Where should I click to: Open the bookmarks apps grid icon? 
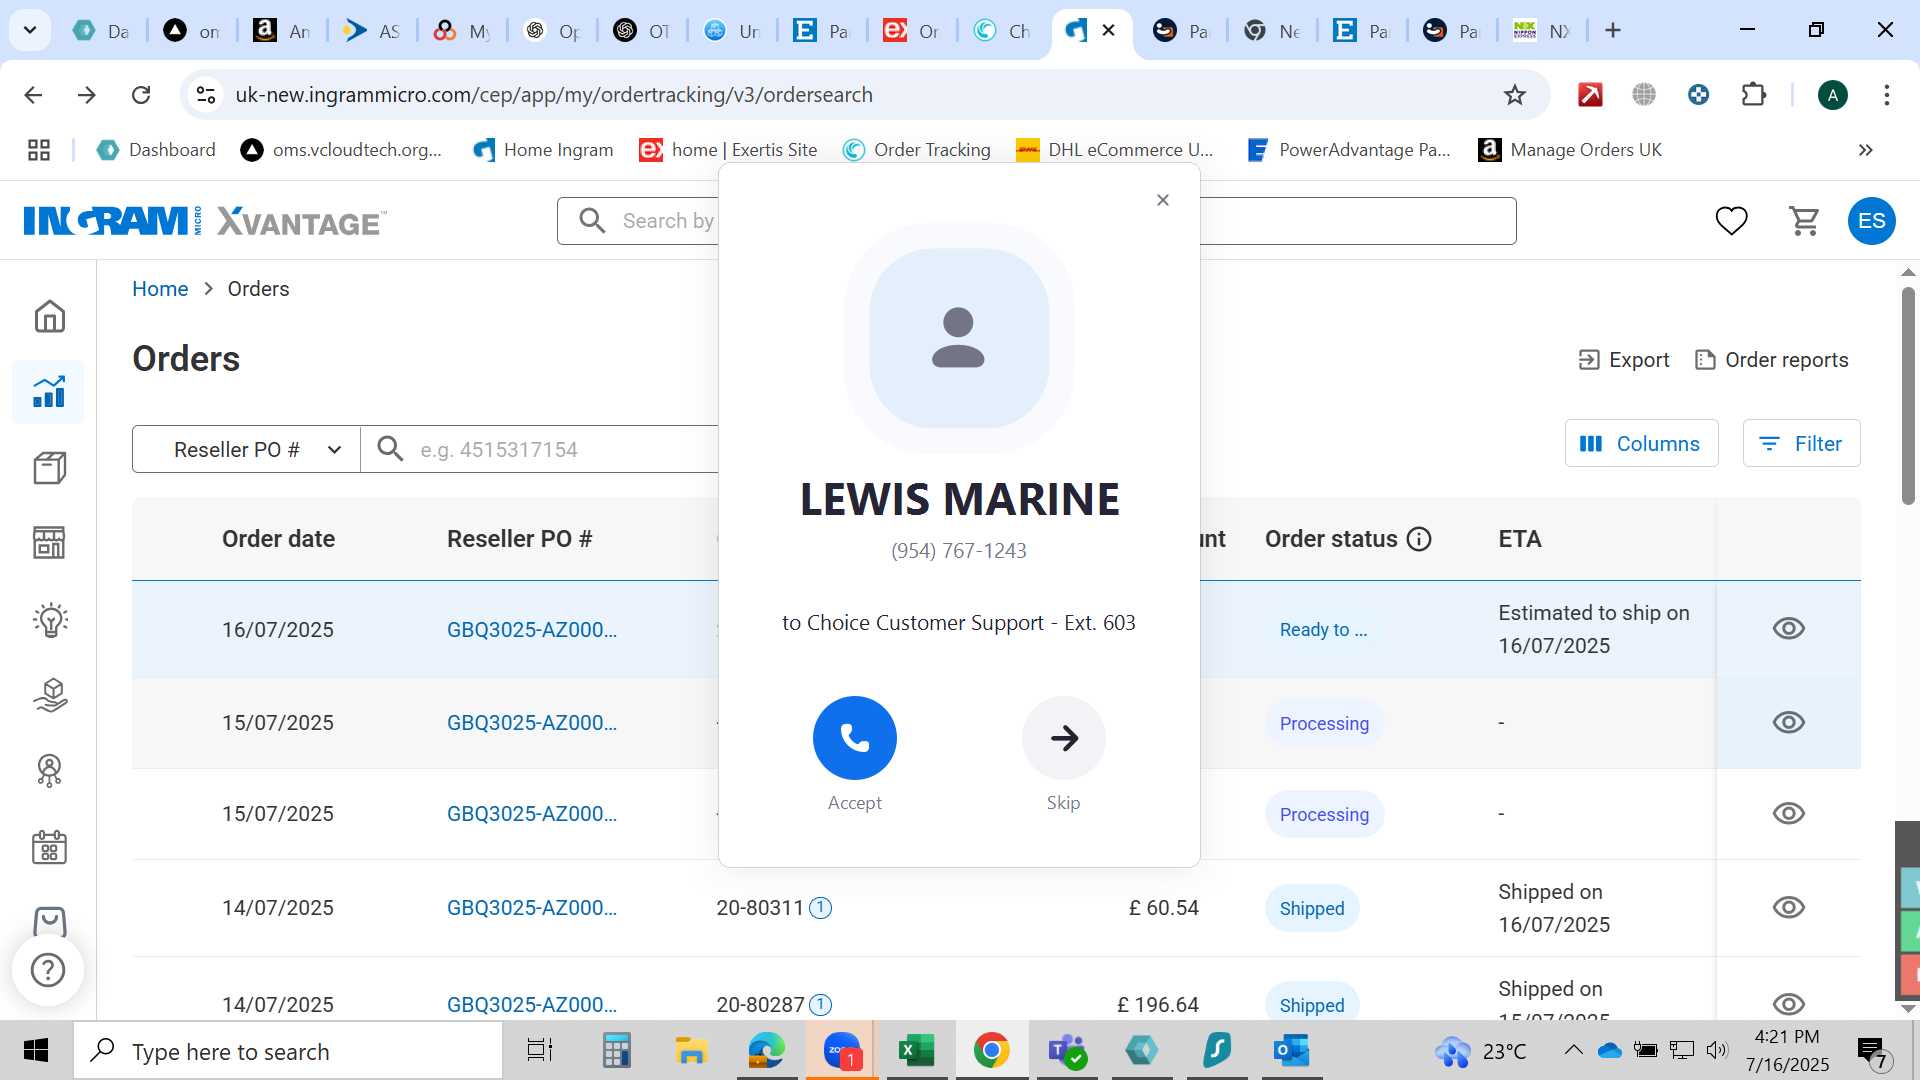click(39, 150)
